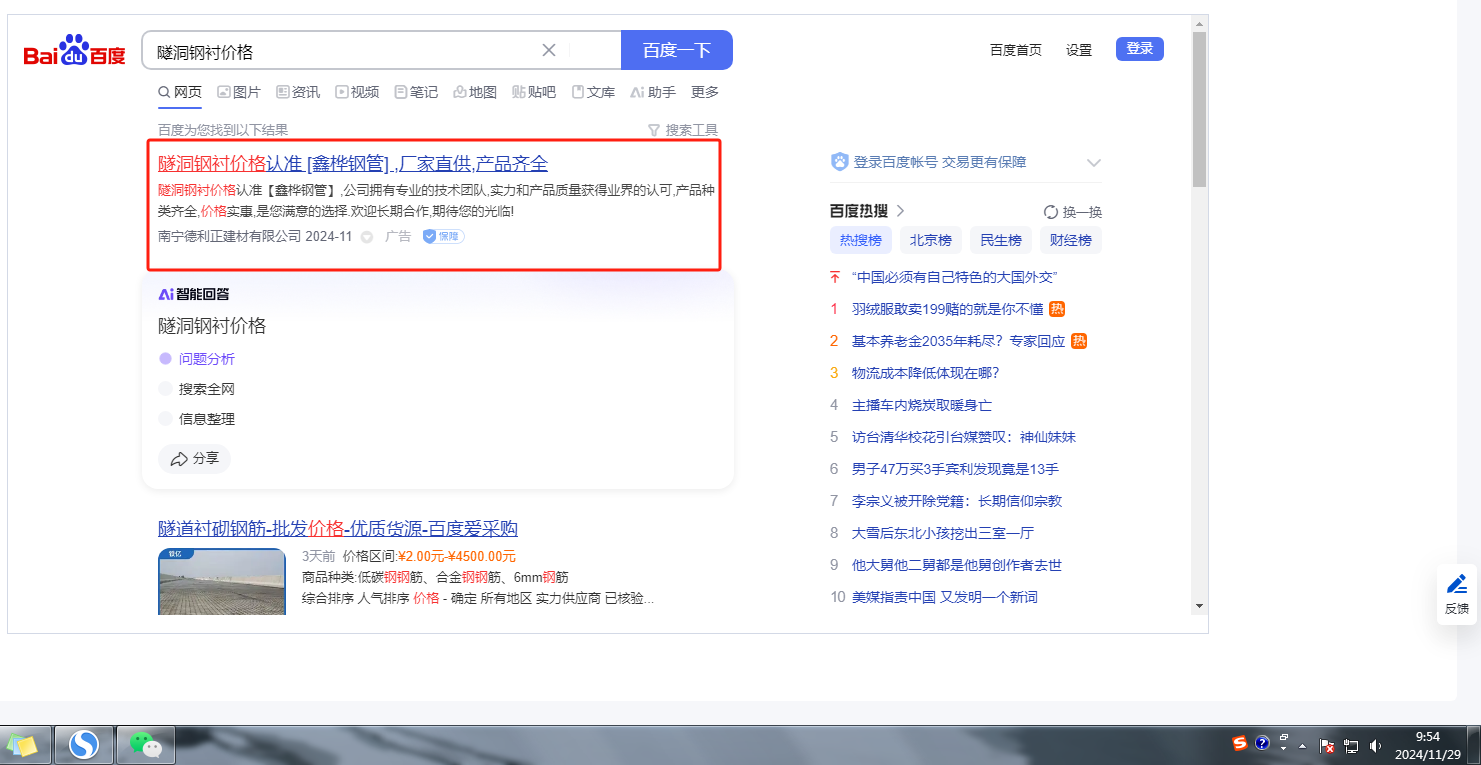Screen dimensions: 1481x765
Task: Switch to the 图片 tab
Action: (x=239, y=92)
